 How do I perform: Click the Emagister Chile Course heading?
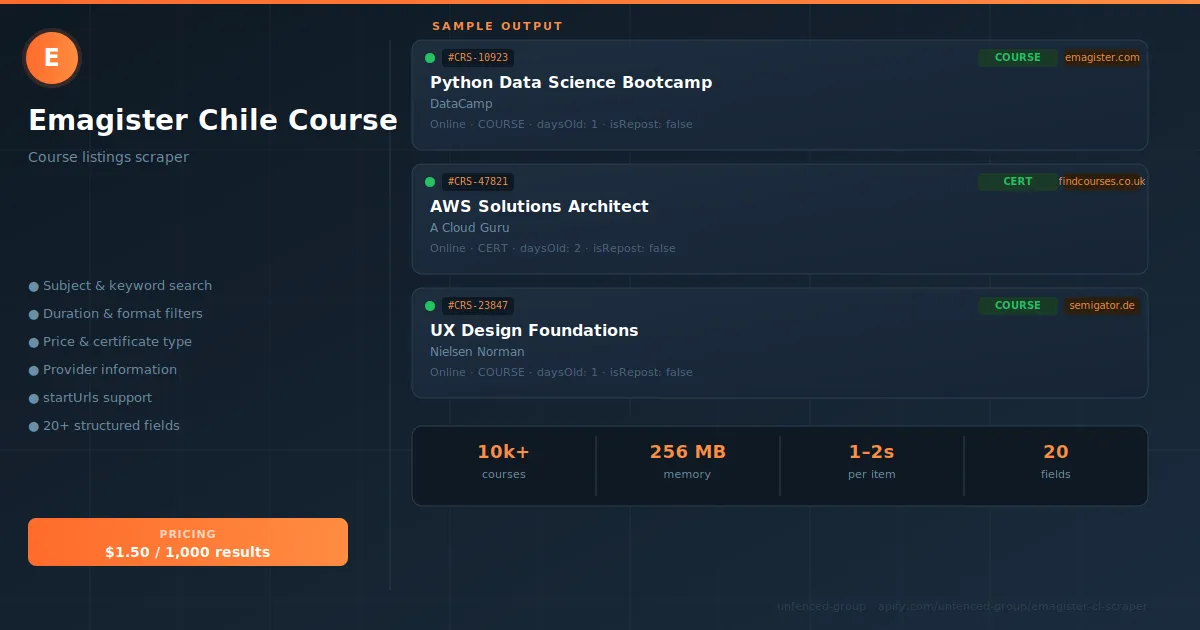pos(213,120)
